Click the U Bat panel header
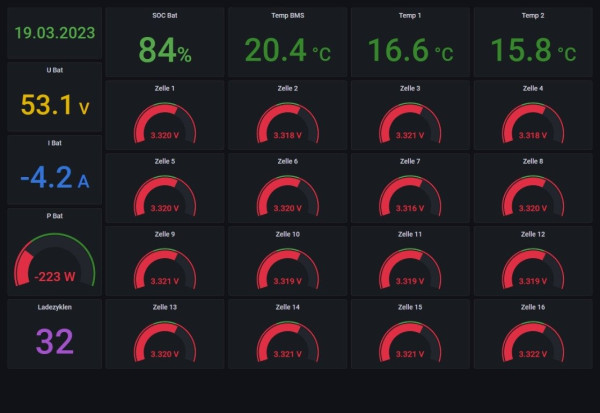600x413 pixels. pos(54,70)
